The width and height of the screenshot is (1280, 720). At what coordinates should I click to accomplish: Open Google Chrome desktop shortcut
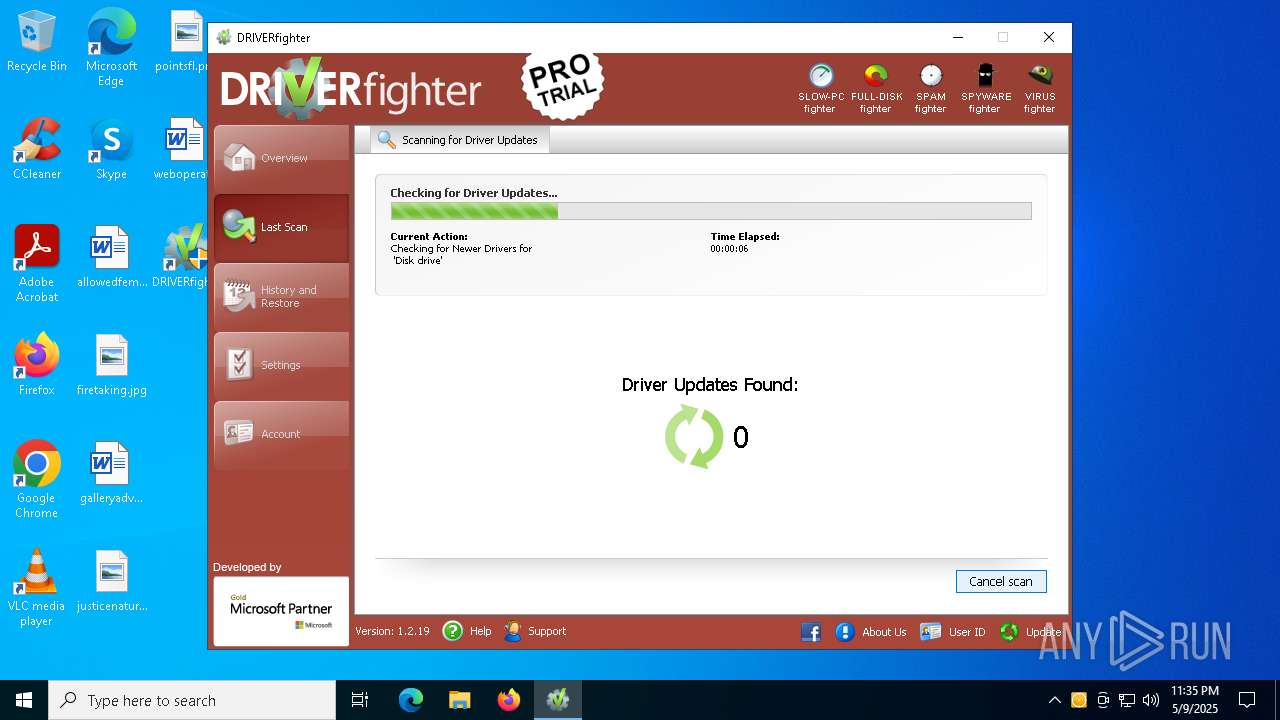(37, 480)
